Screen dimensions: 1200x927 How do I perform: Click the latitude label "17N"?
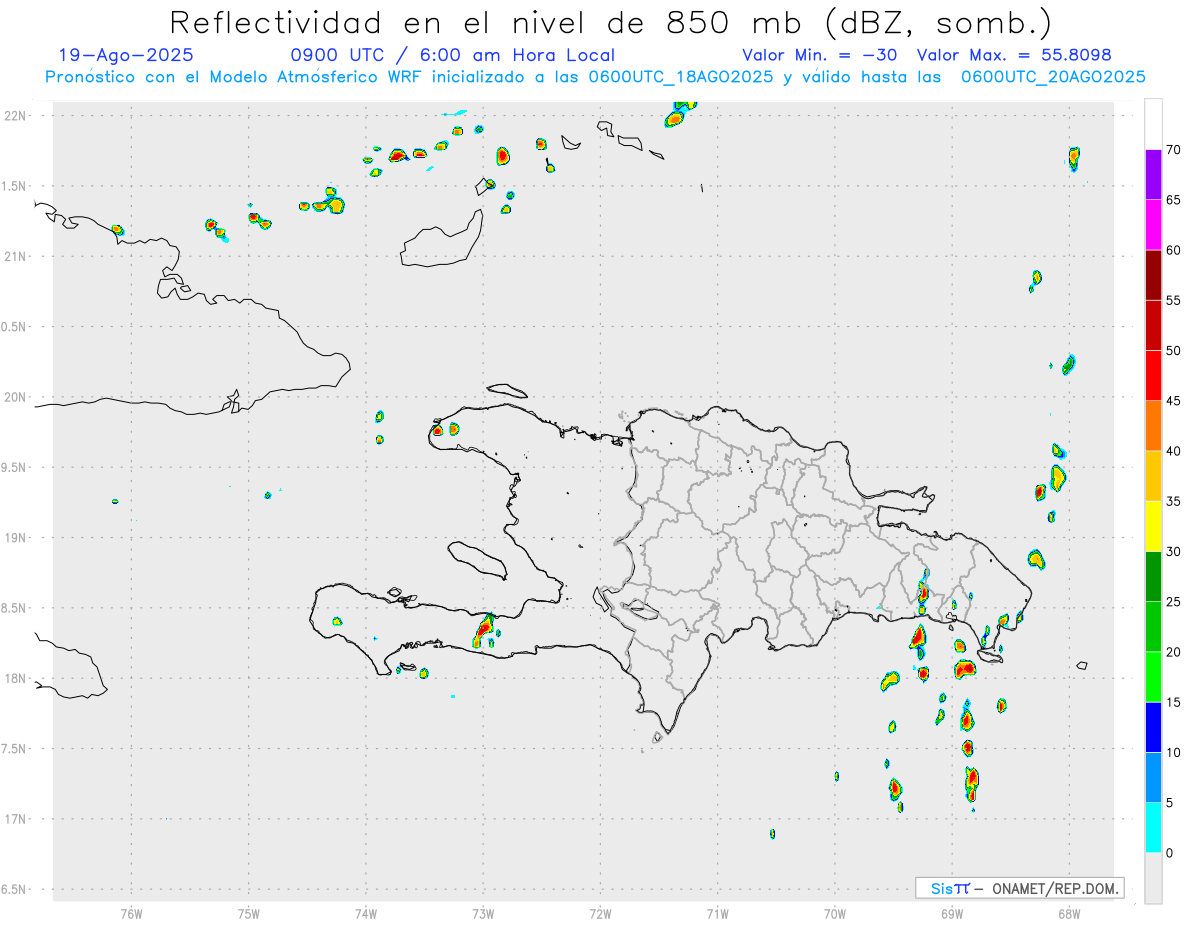click(16, 819)
